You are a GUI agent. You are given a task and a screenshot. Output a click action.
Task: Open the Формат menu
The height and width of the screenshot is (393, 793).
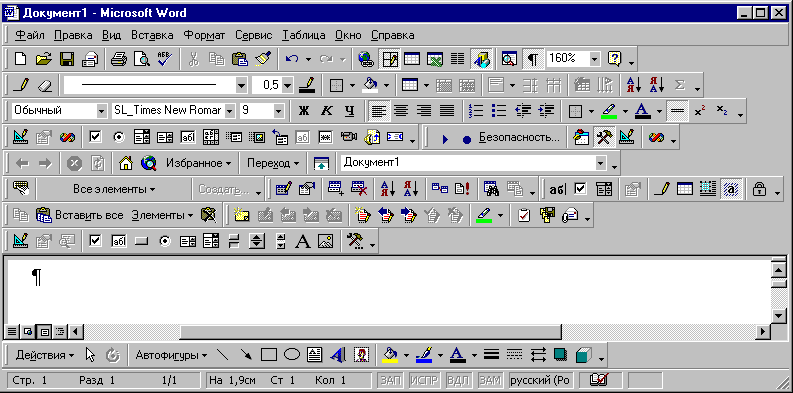[x=204, y=35]
